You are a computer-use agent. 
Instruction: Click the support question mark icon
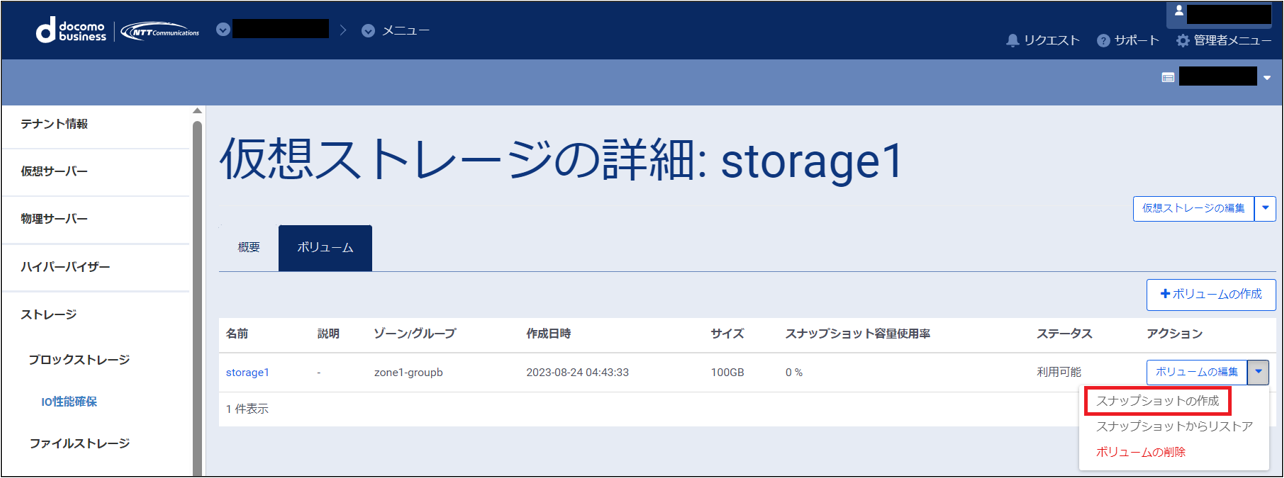click(1104, 41)
